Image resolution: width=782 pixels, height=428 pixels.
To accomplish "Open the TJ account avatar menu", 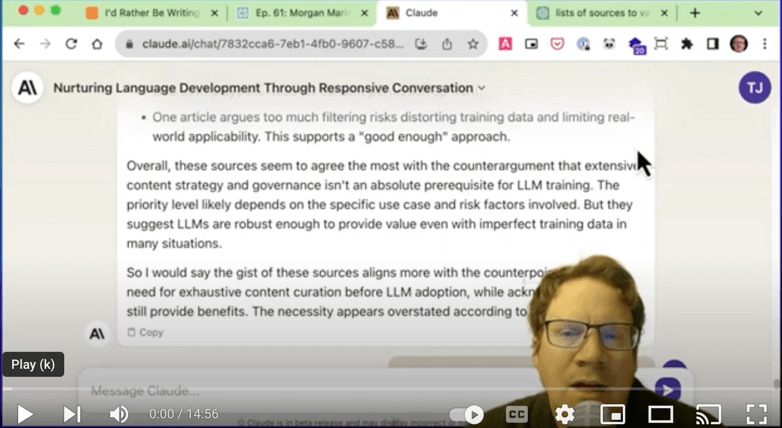I will pyautogui.click(x=754, y=88).
